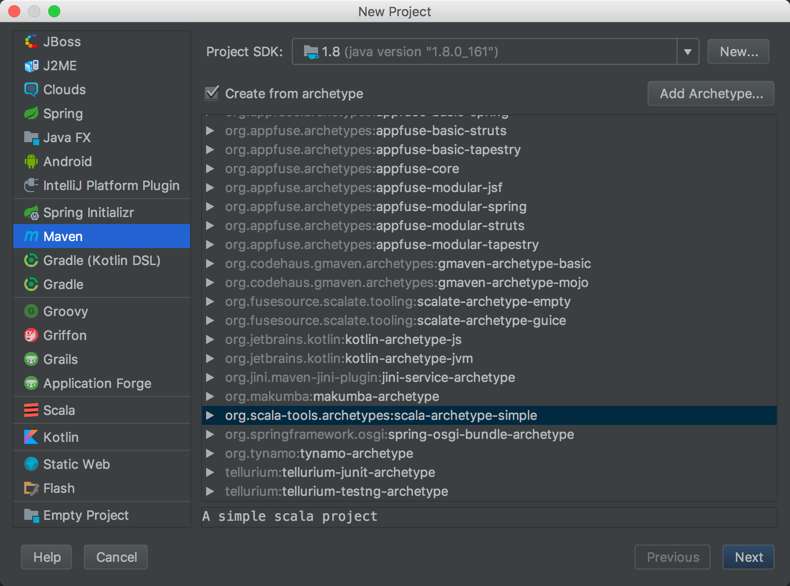Expand scalate-archetype-empty node
Screen dimensions: 790x586
210,302
